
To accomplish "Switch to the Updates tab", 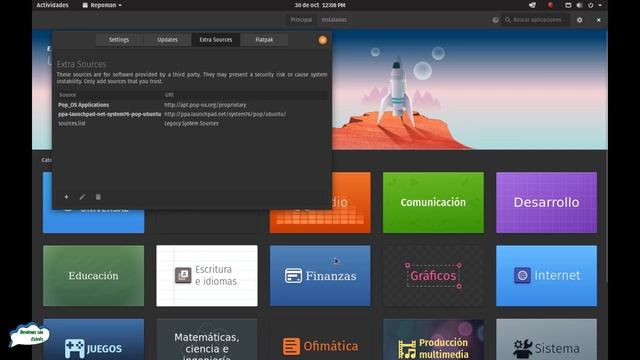I will [x=167, y=40].
